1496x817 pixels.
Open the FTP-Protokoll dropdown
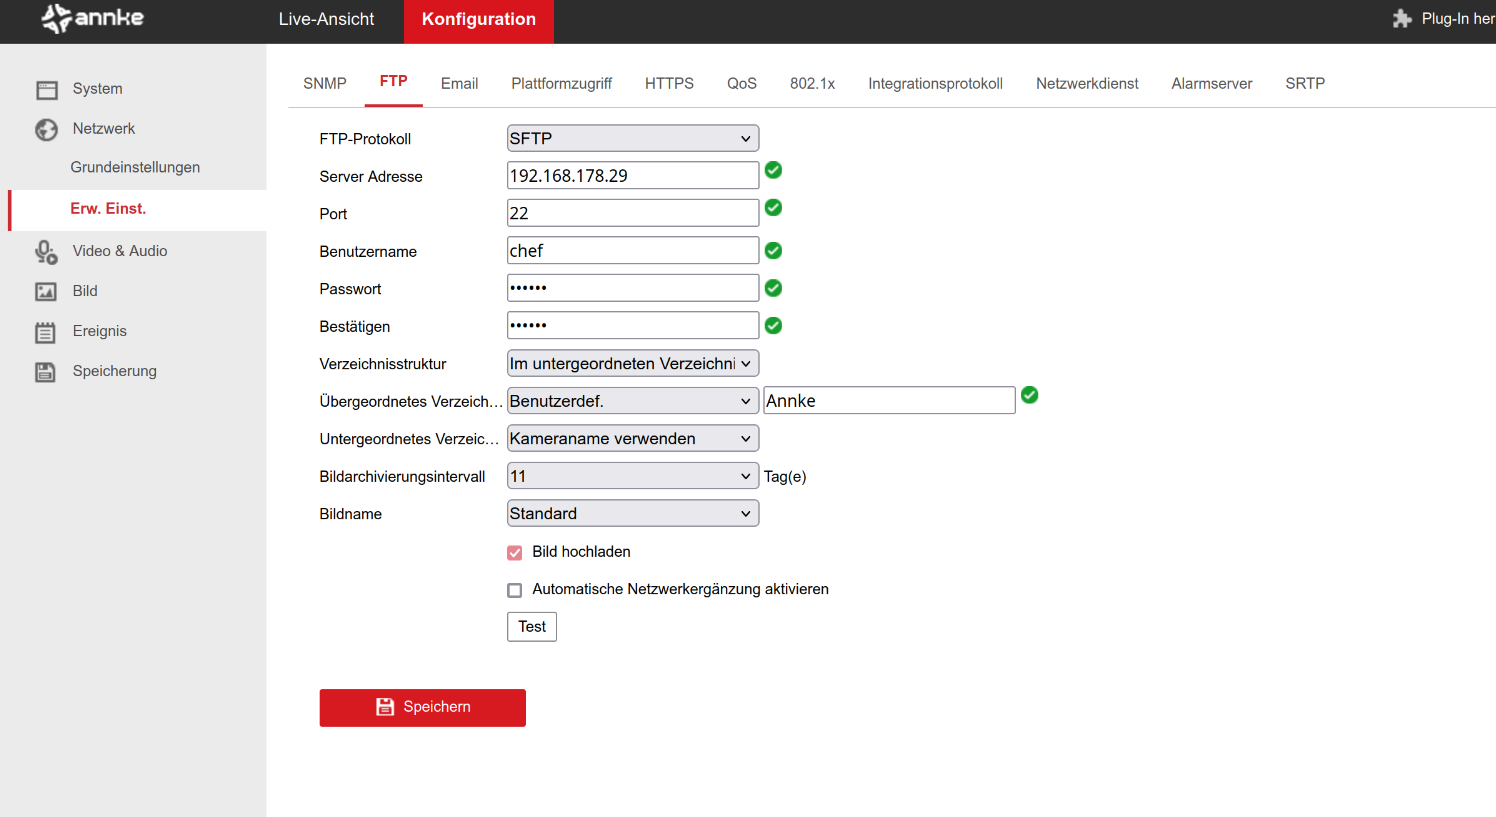tap(632, 139)
